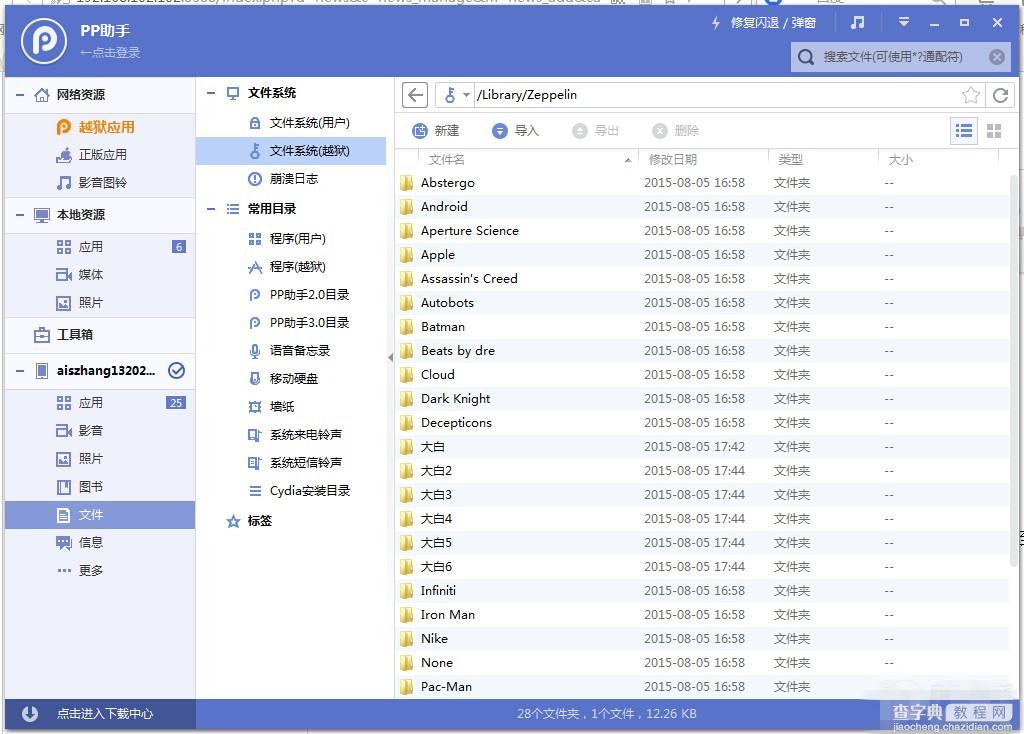
Task: Open the music note ringtone icon in title bar
Action: click(x=857, y=23)
